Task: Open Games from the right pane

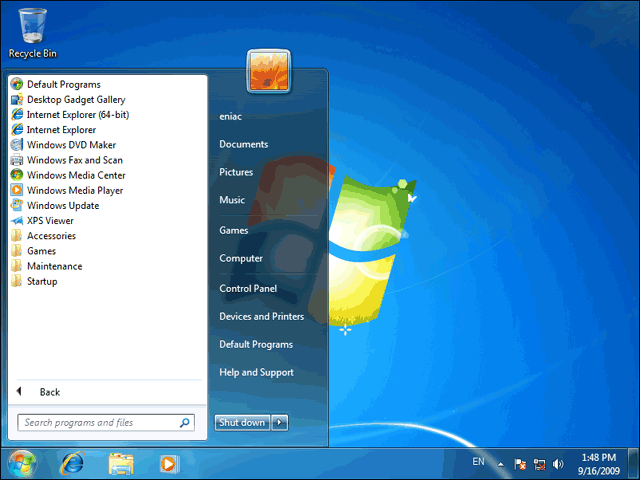Action: 233,230
